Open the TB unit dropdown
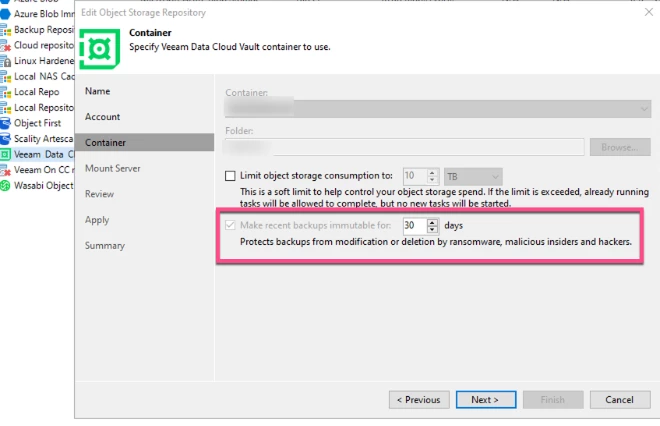660x426 pixels. [473, 176]
